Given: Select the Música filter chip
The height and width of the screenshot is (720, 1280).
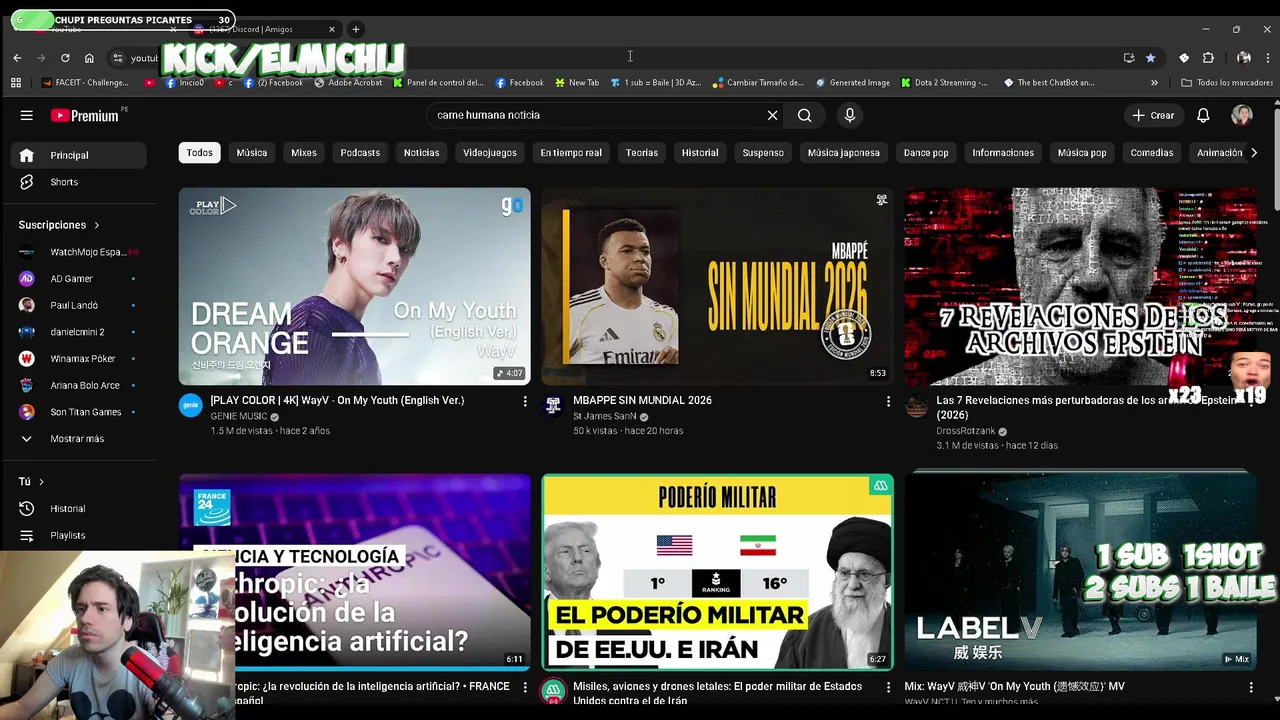Looking at the screenshot, I should 252,153.
